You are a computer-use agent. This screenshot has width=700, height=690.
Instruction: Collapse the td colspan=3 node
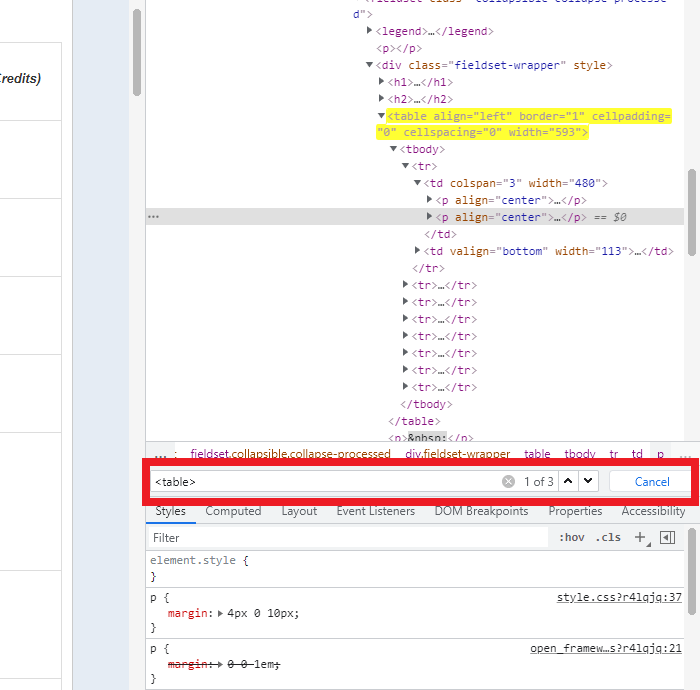(417, 183)
